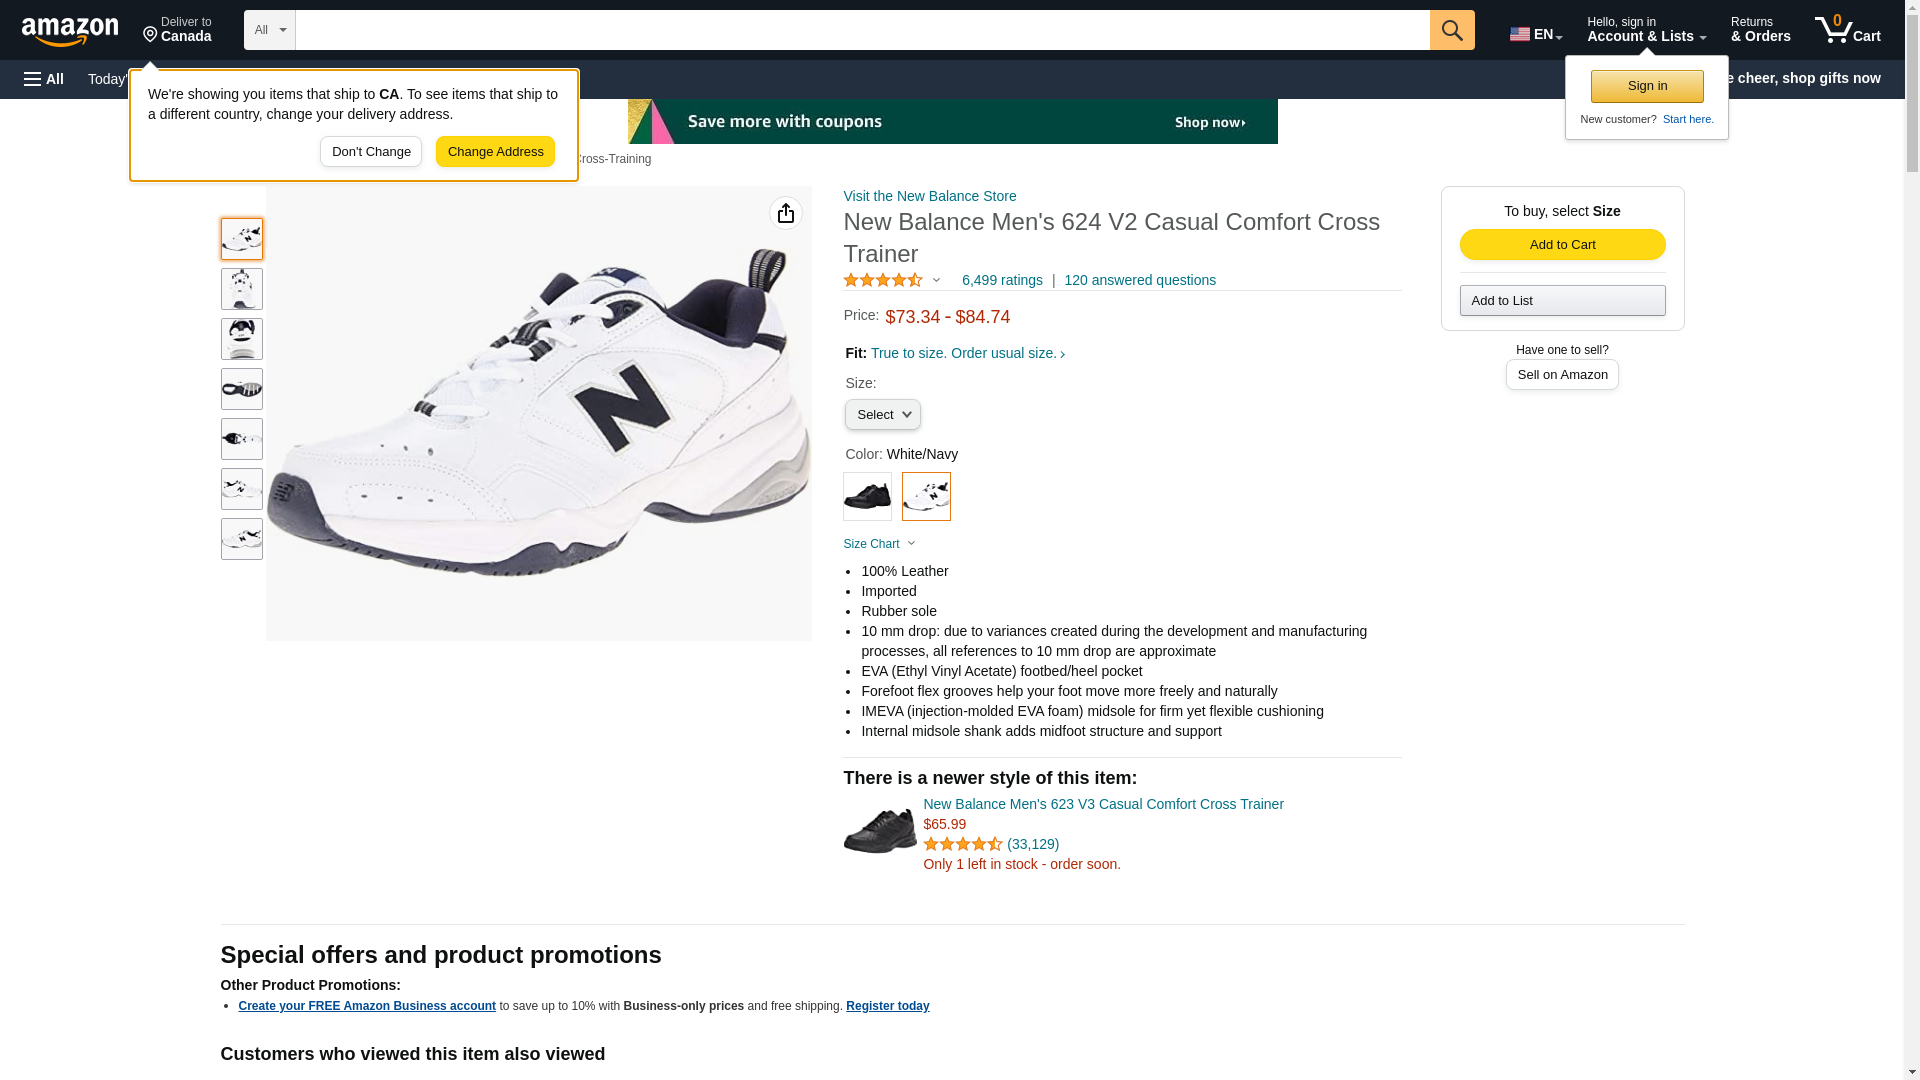This screenshot has height=1080, width=1920.
Task: Click the search magnifier button
Action: click(1451, 30)
